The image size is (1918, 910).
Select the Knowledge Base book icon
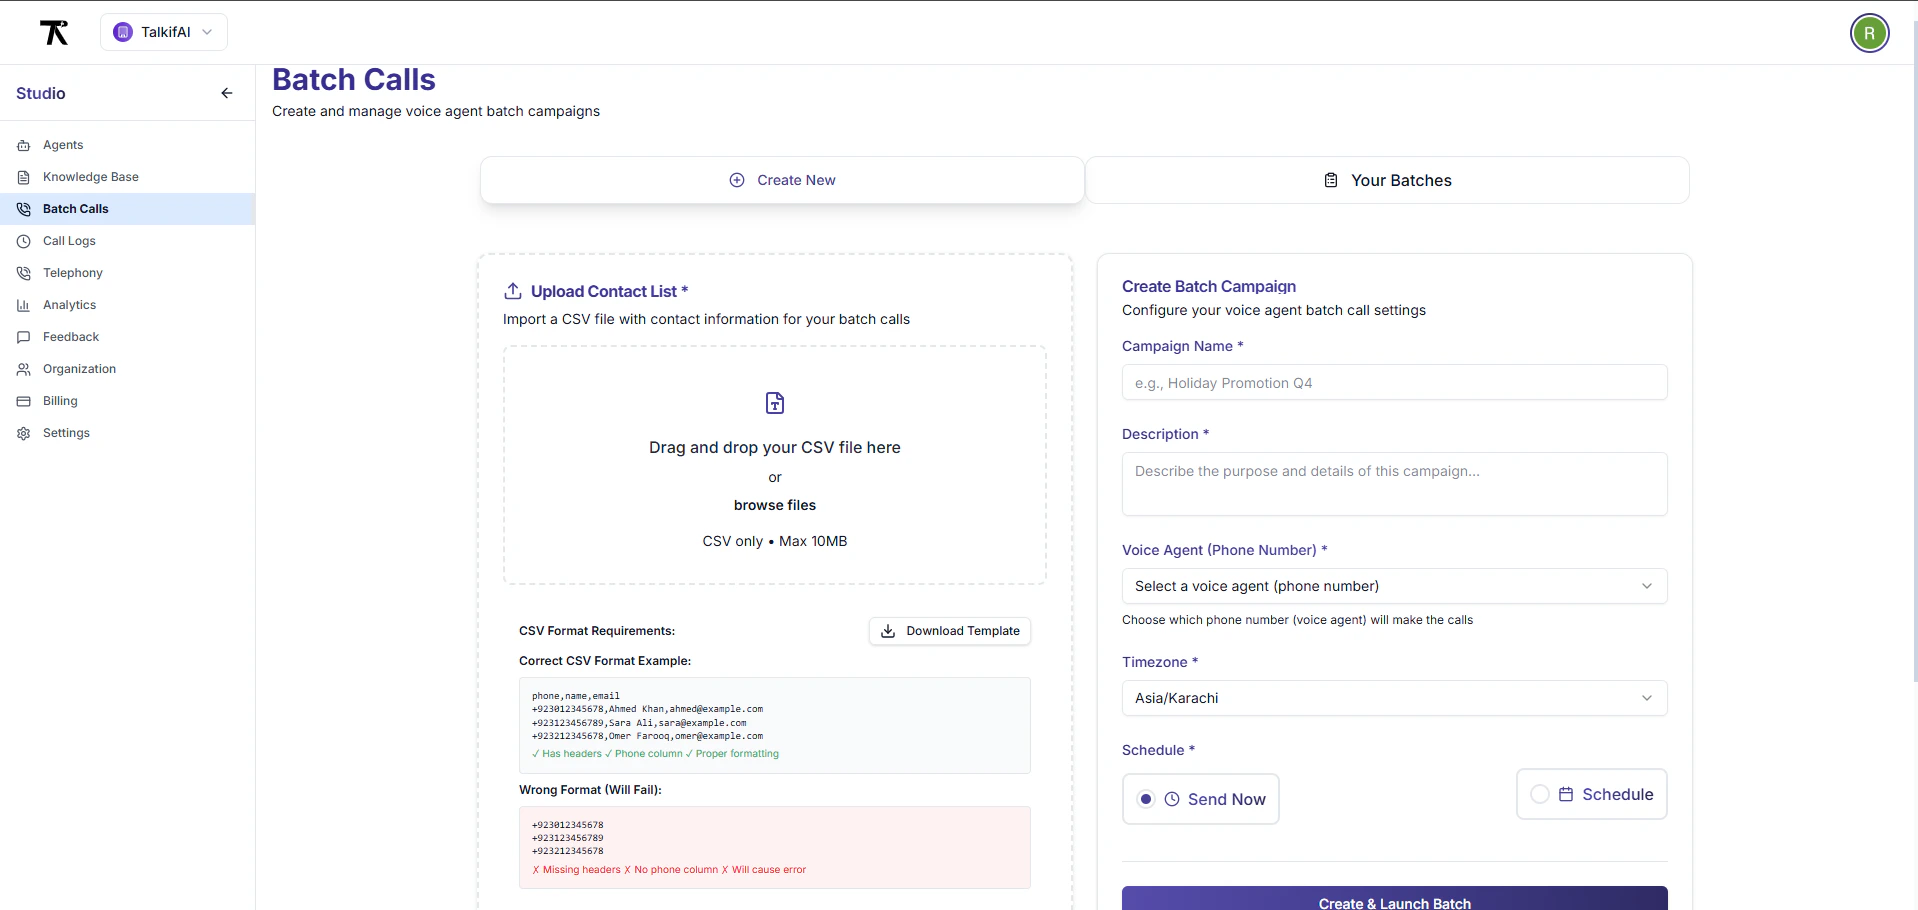[23, 177]
